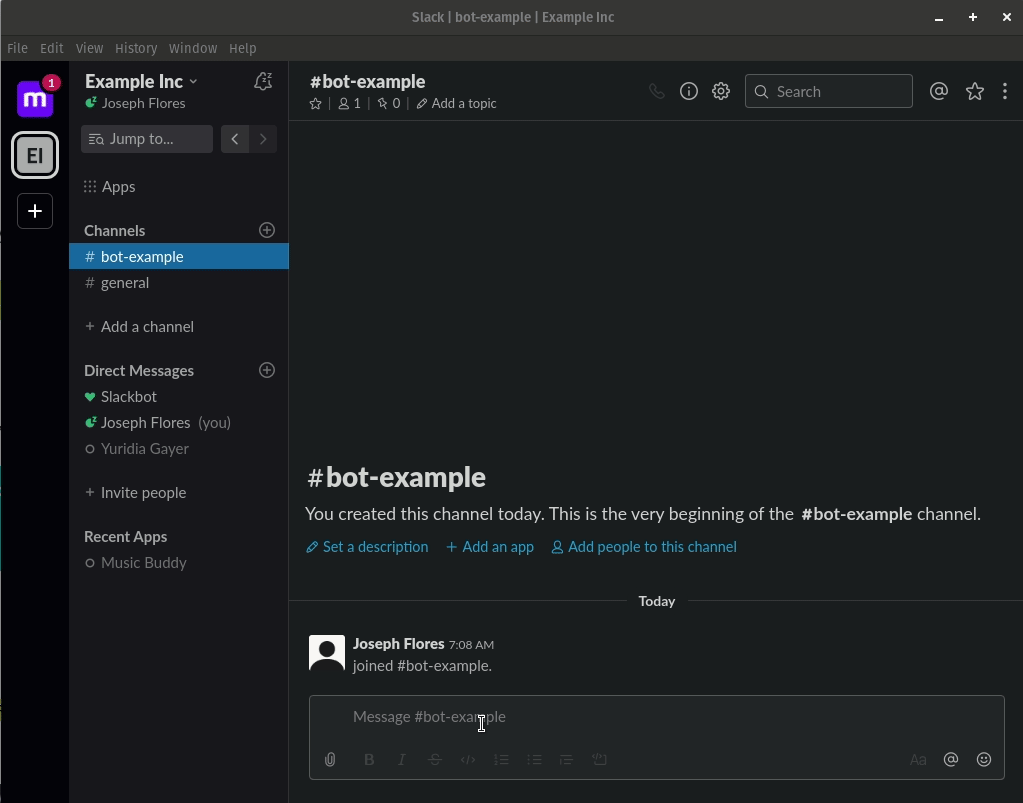Toggle bulleted list in composer
1023x803 pixels.
click(534, 759)
